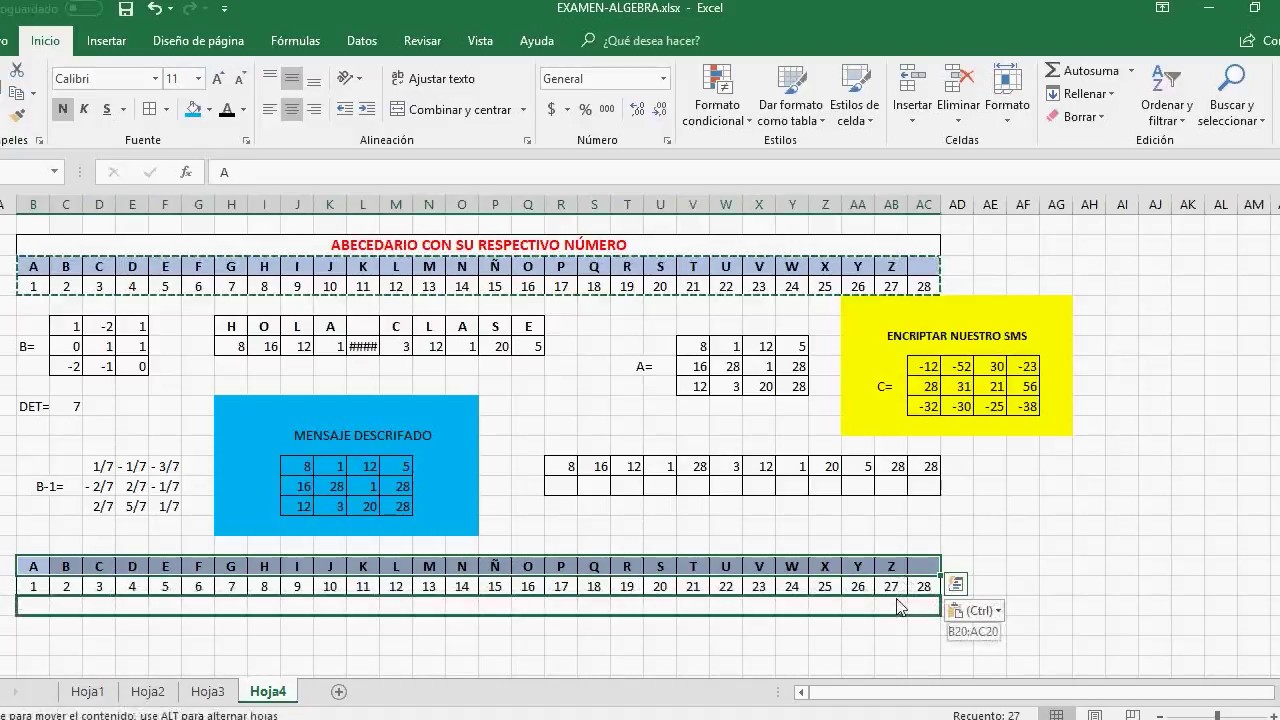The width and height of the screenshot is (1280, 720).
Task: Click Autosuma button
Action: [x=1082, y=71]
